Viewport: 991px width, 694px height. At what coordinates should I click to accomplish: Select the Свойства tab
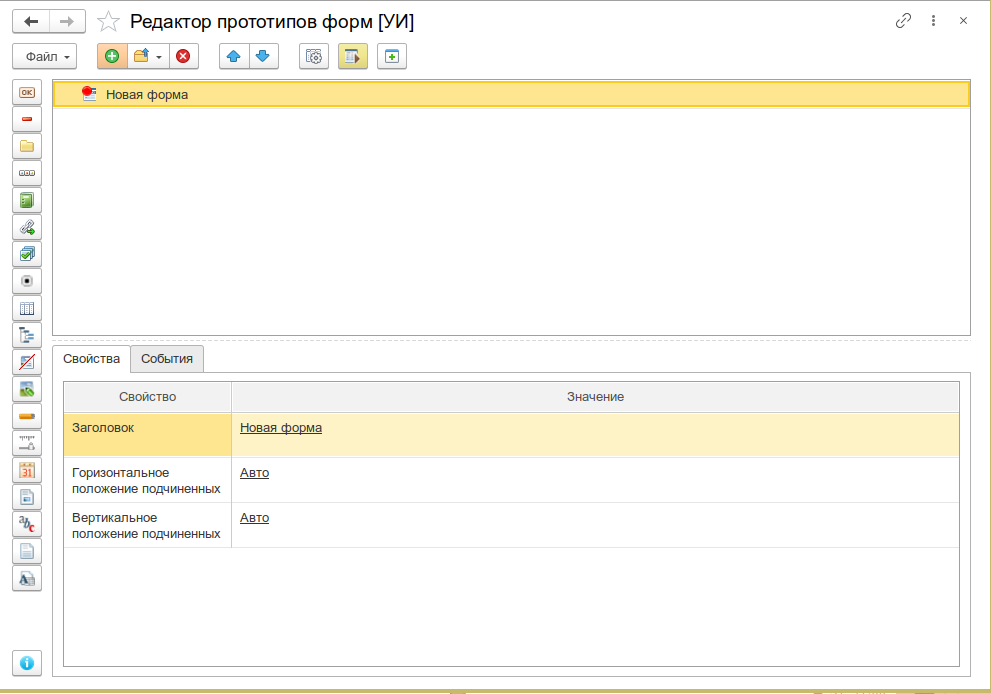[92, 358]
